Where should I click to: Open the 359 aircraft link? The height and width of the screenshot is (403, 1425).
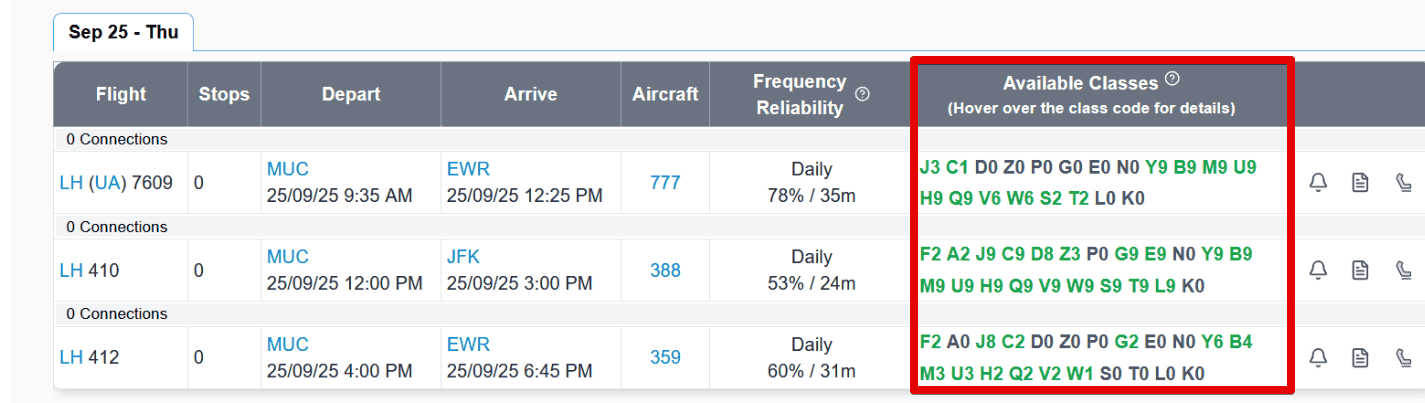point(665,357)
